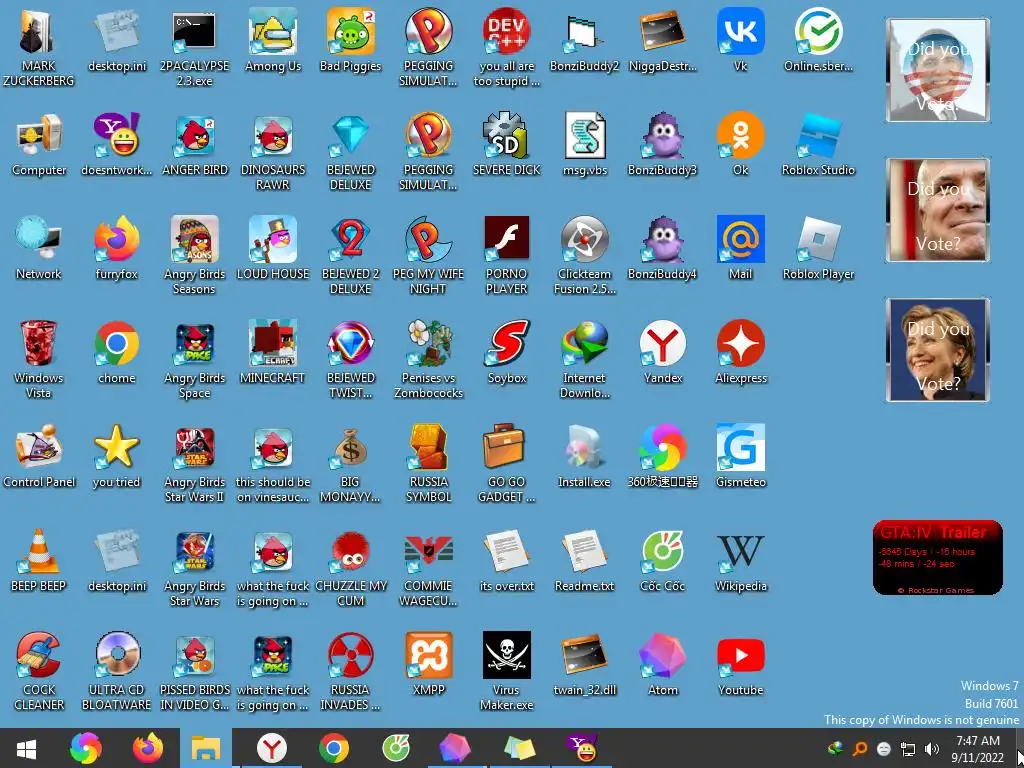Open the Cốc Cốc browser desktop shortcut
Viewport: 1024px width, 768px height.
(x=662, y=560)
